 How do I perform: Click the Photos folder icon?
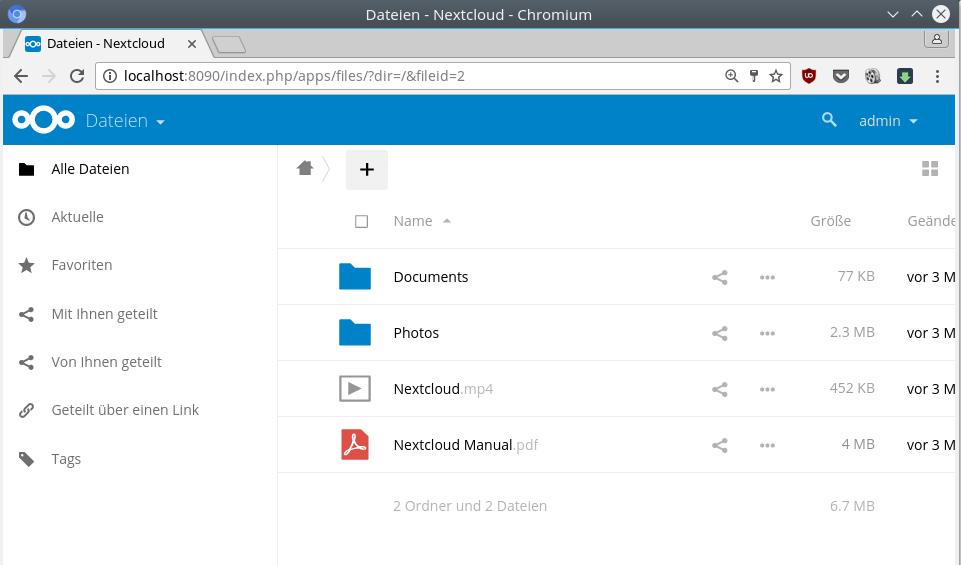click(355, 332)
